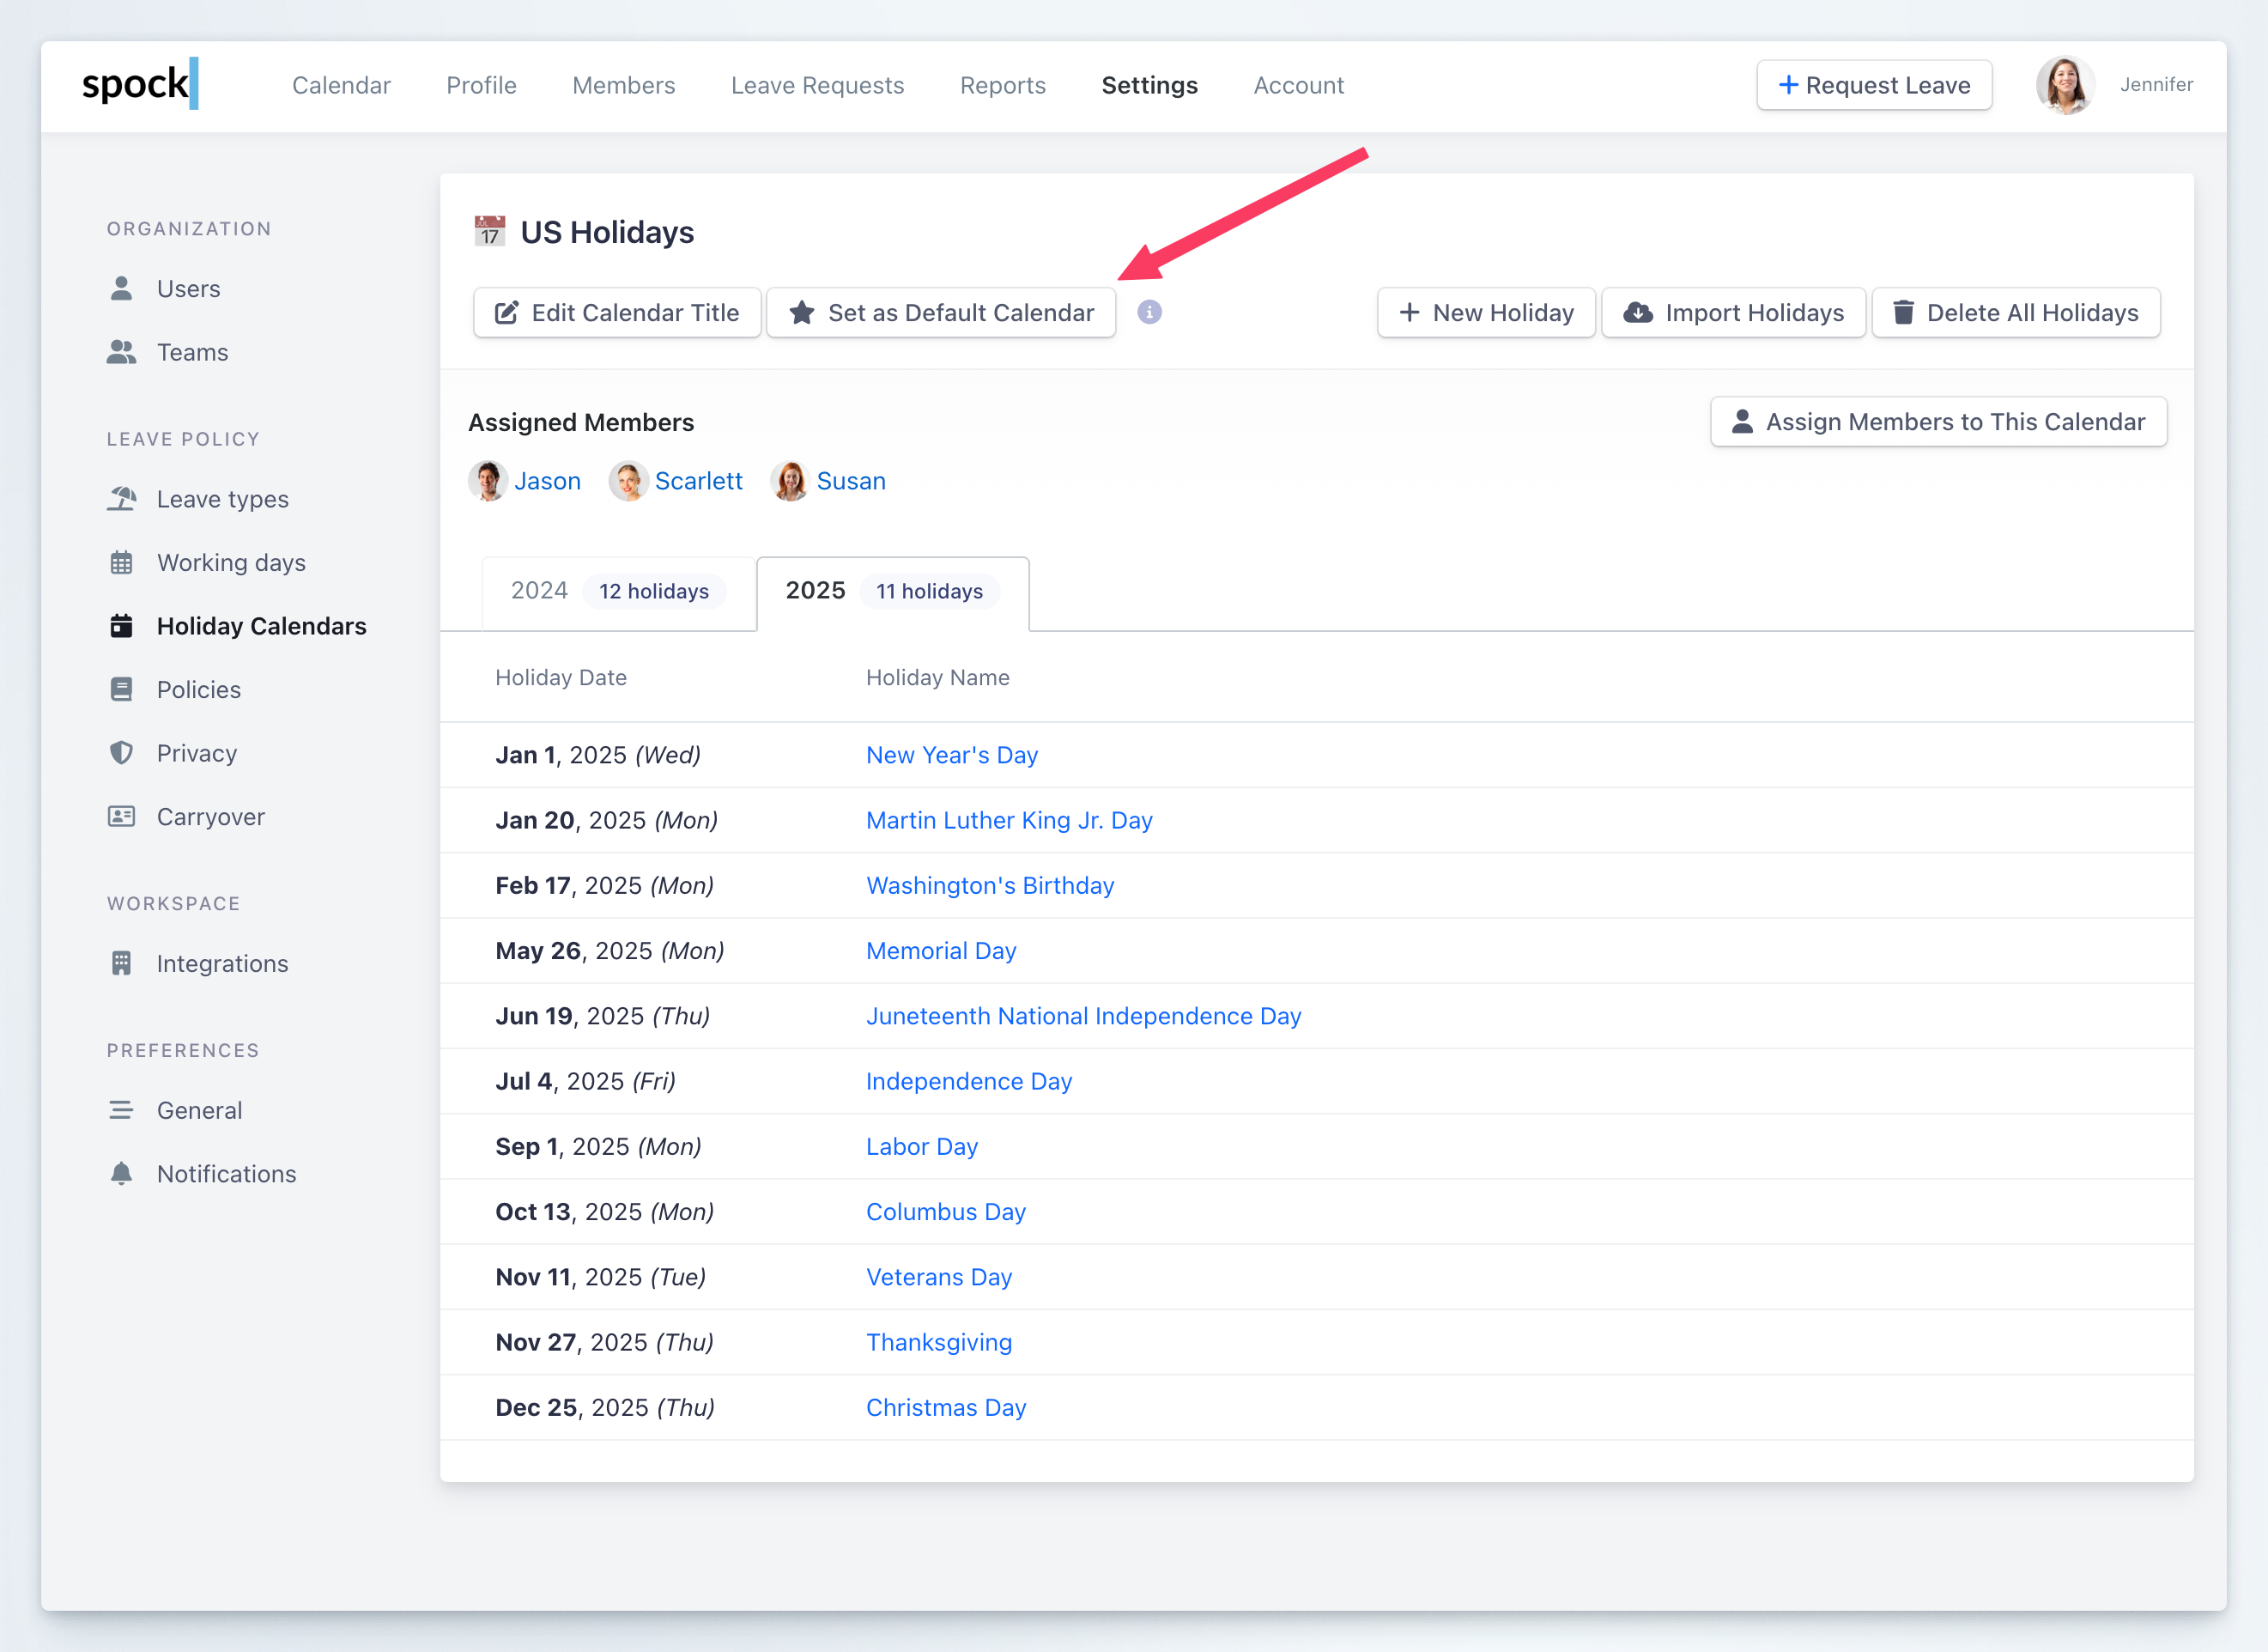Click Import Holidays button
Screen dimensions: 2268x1652
1733,313
